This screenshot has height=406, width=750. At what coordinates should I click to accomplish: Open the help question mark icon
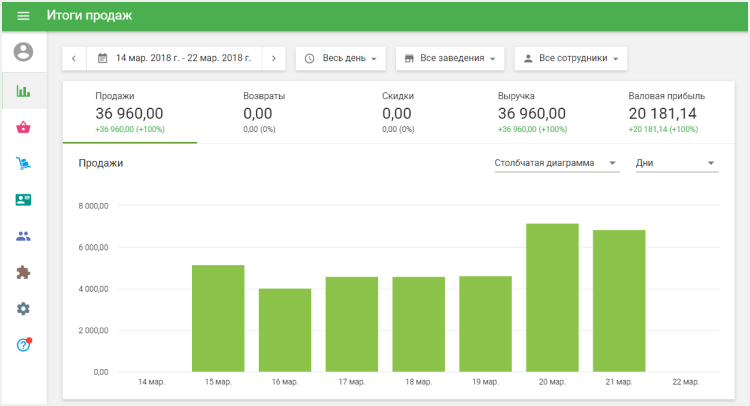(x=23, y=345)
